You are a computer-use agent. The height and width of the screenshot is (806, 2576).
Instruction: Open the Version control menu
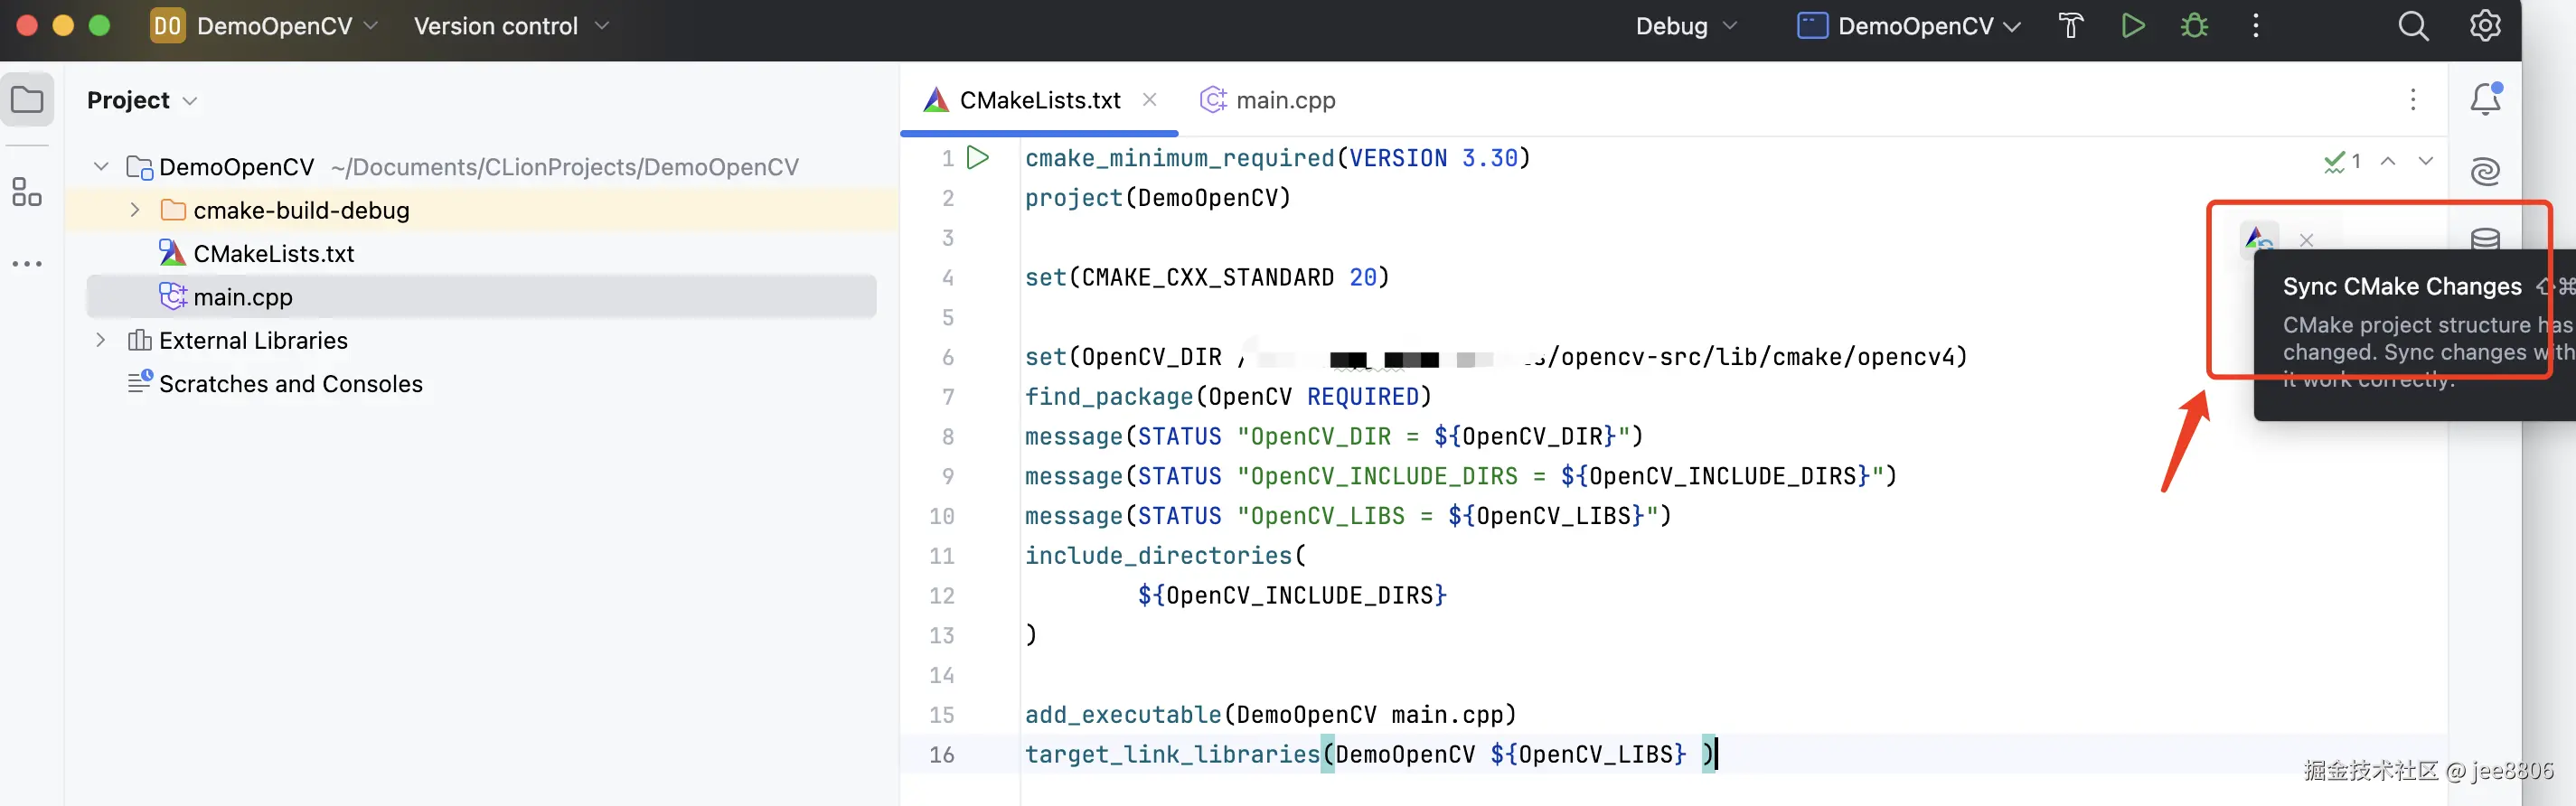point(511,26)
